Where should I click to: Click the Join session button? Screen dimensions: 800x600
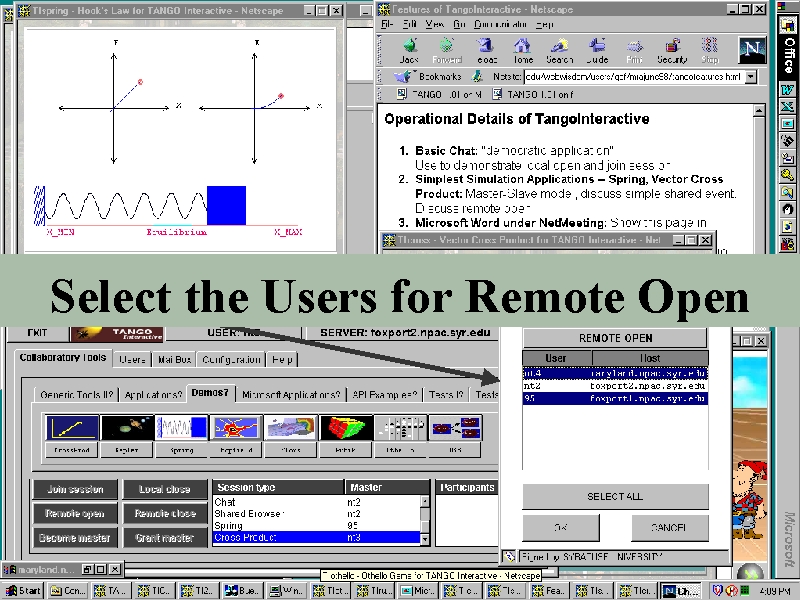pyautogui.click(x=75, y=489)
